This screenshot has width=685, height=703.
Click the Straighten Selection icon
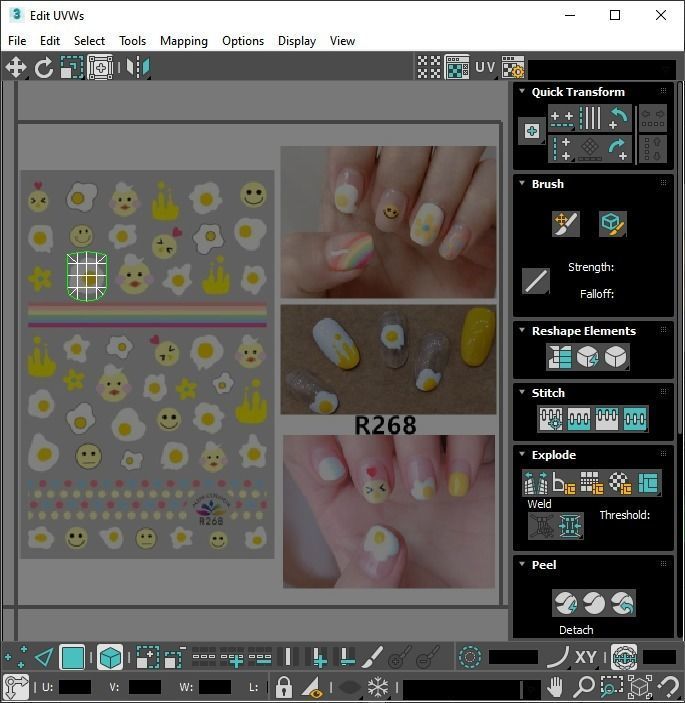pos(559,357)
